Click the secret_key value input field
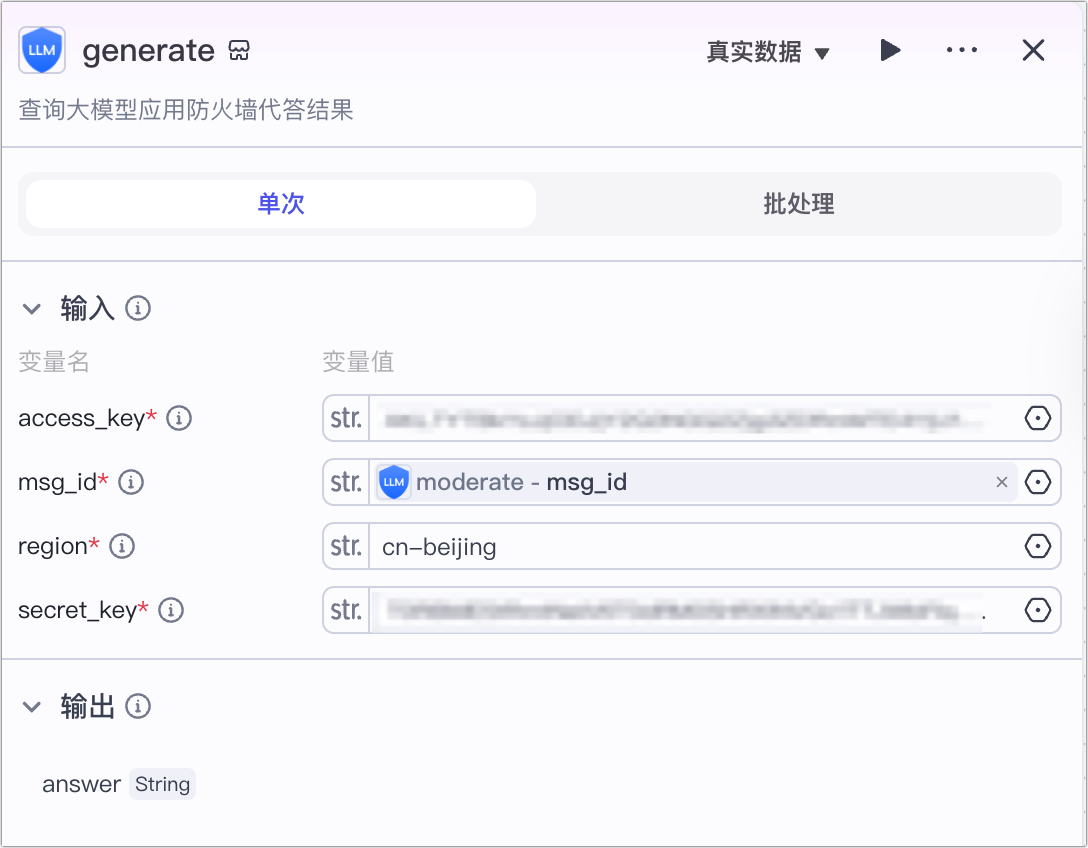The image size is (1088, 848). 680,610
